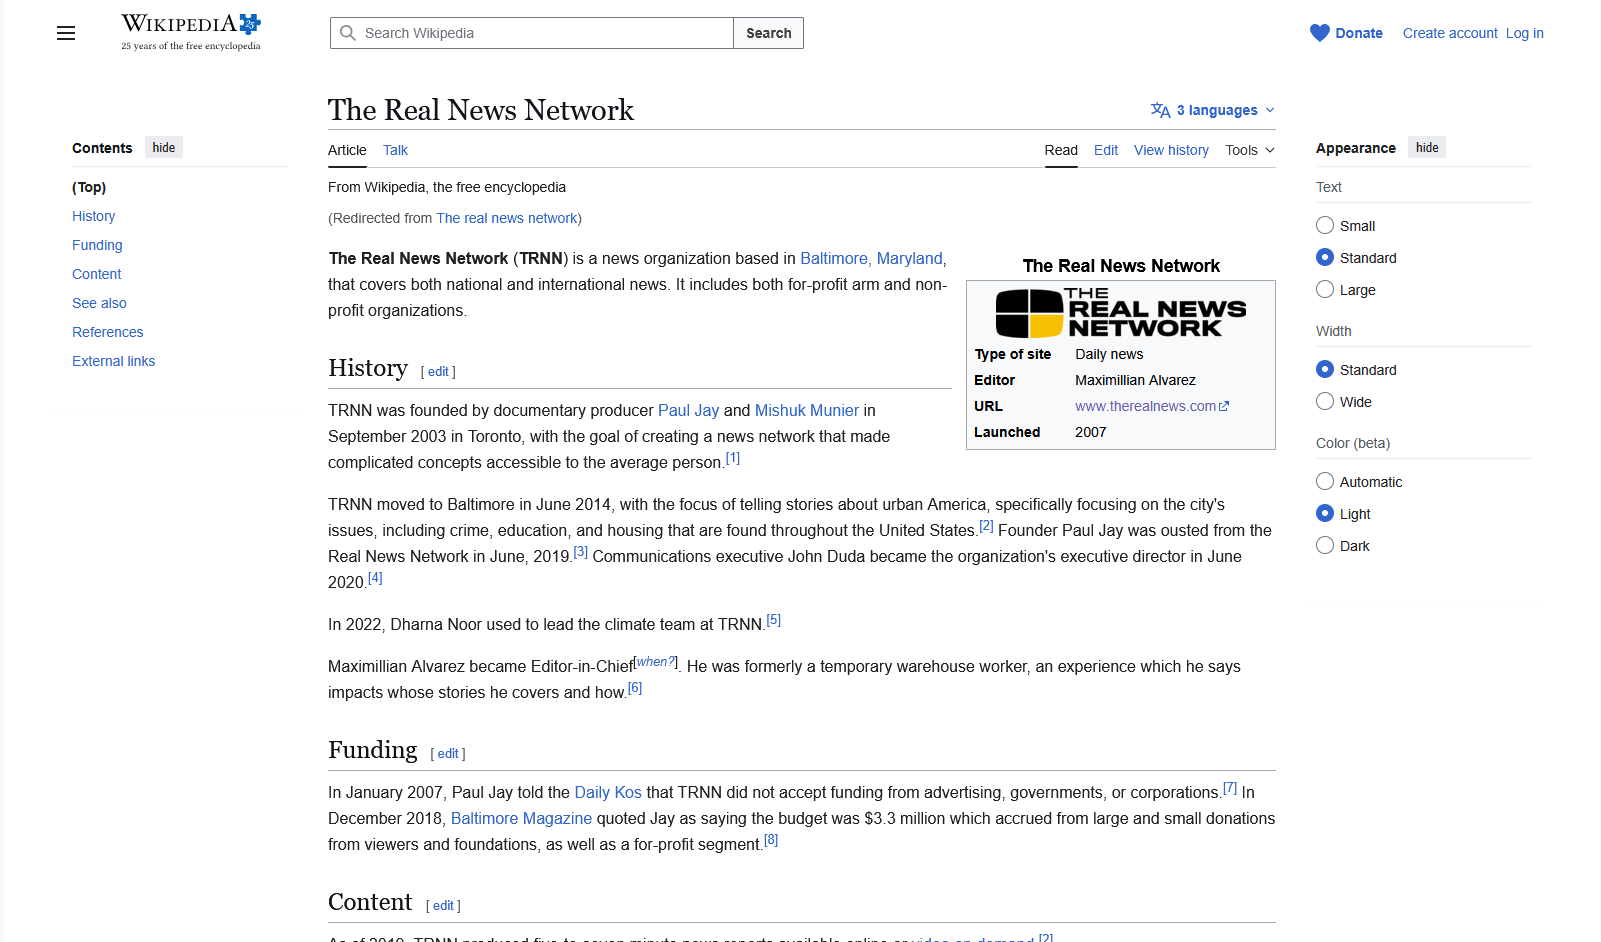Select Wide width option
Image resolution: width=1601 pixels, height=942 pixels.
point(1325,401)
